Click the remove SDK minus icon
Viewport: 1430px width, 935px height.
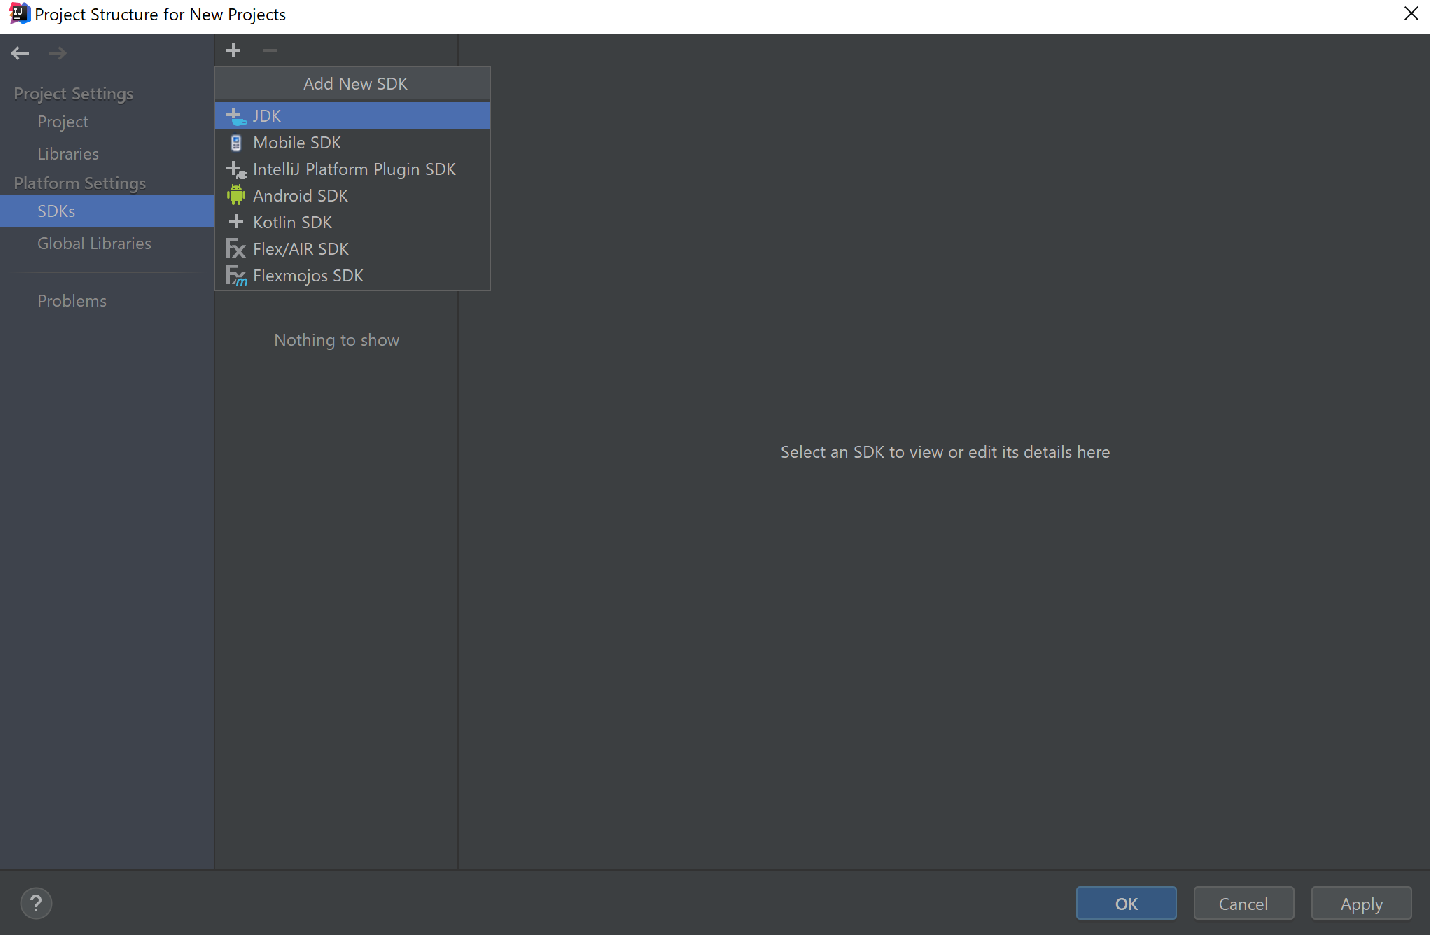[268, 50]
